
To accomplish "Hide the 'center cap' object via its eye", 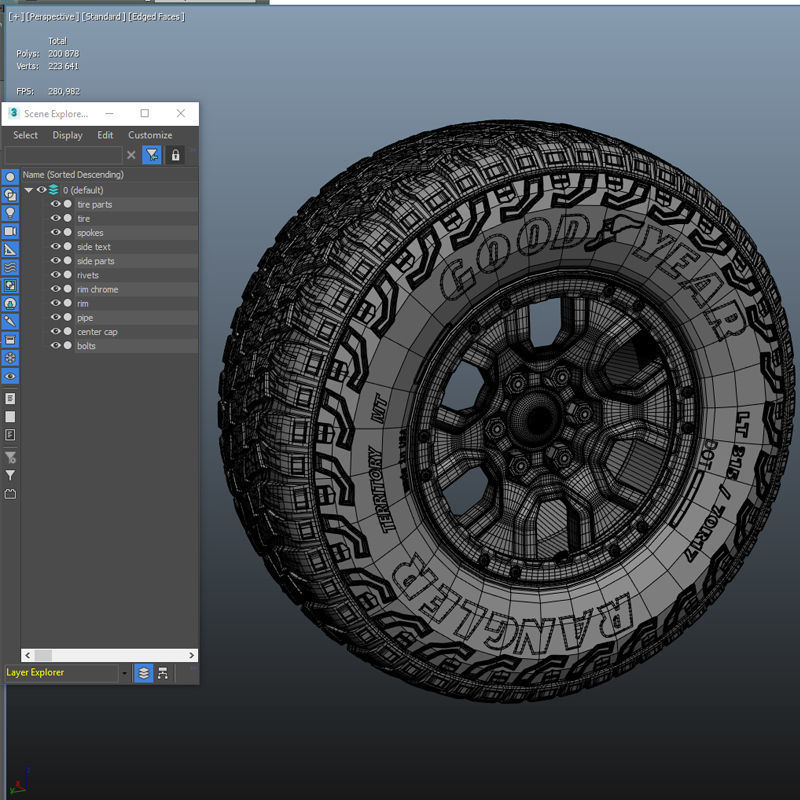I will point(55,332).
